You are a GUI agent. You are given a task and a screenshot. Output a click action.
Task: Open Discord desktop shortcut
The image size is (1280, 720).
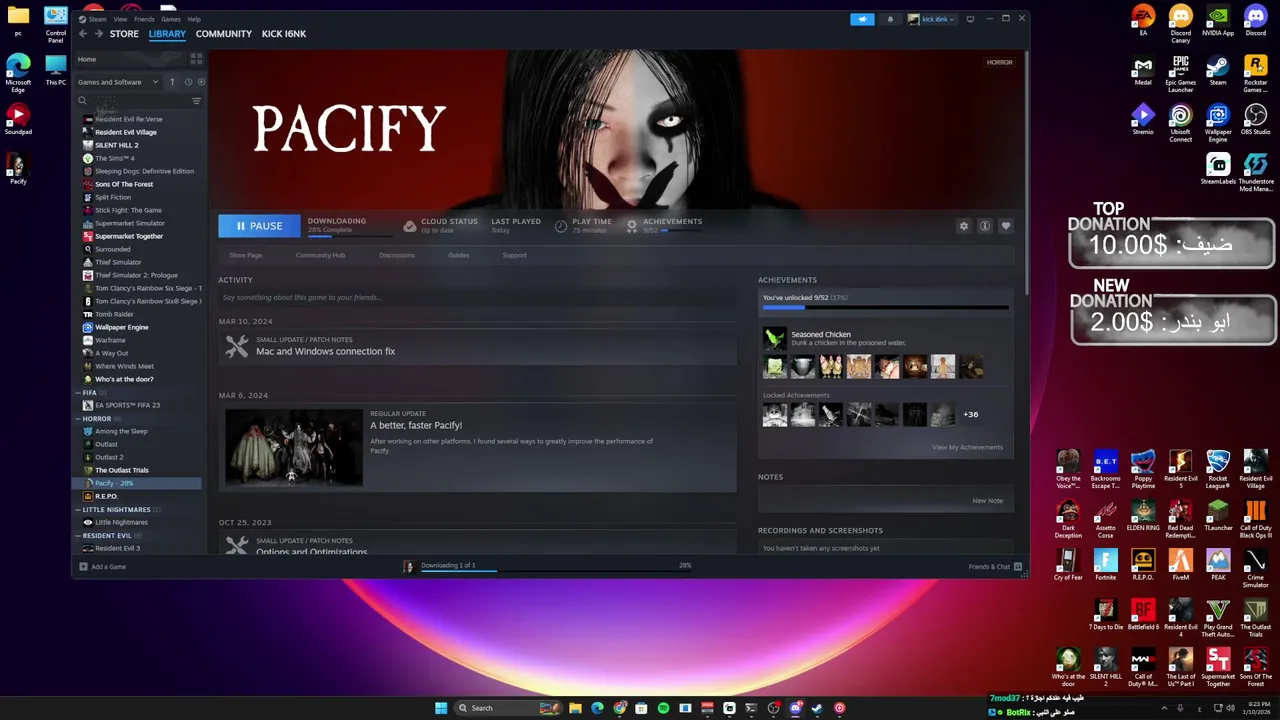pos(1255,20)
